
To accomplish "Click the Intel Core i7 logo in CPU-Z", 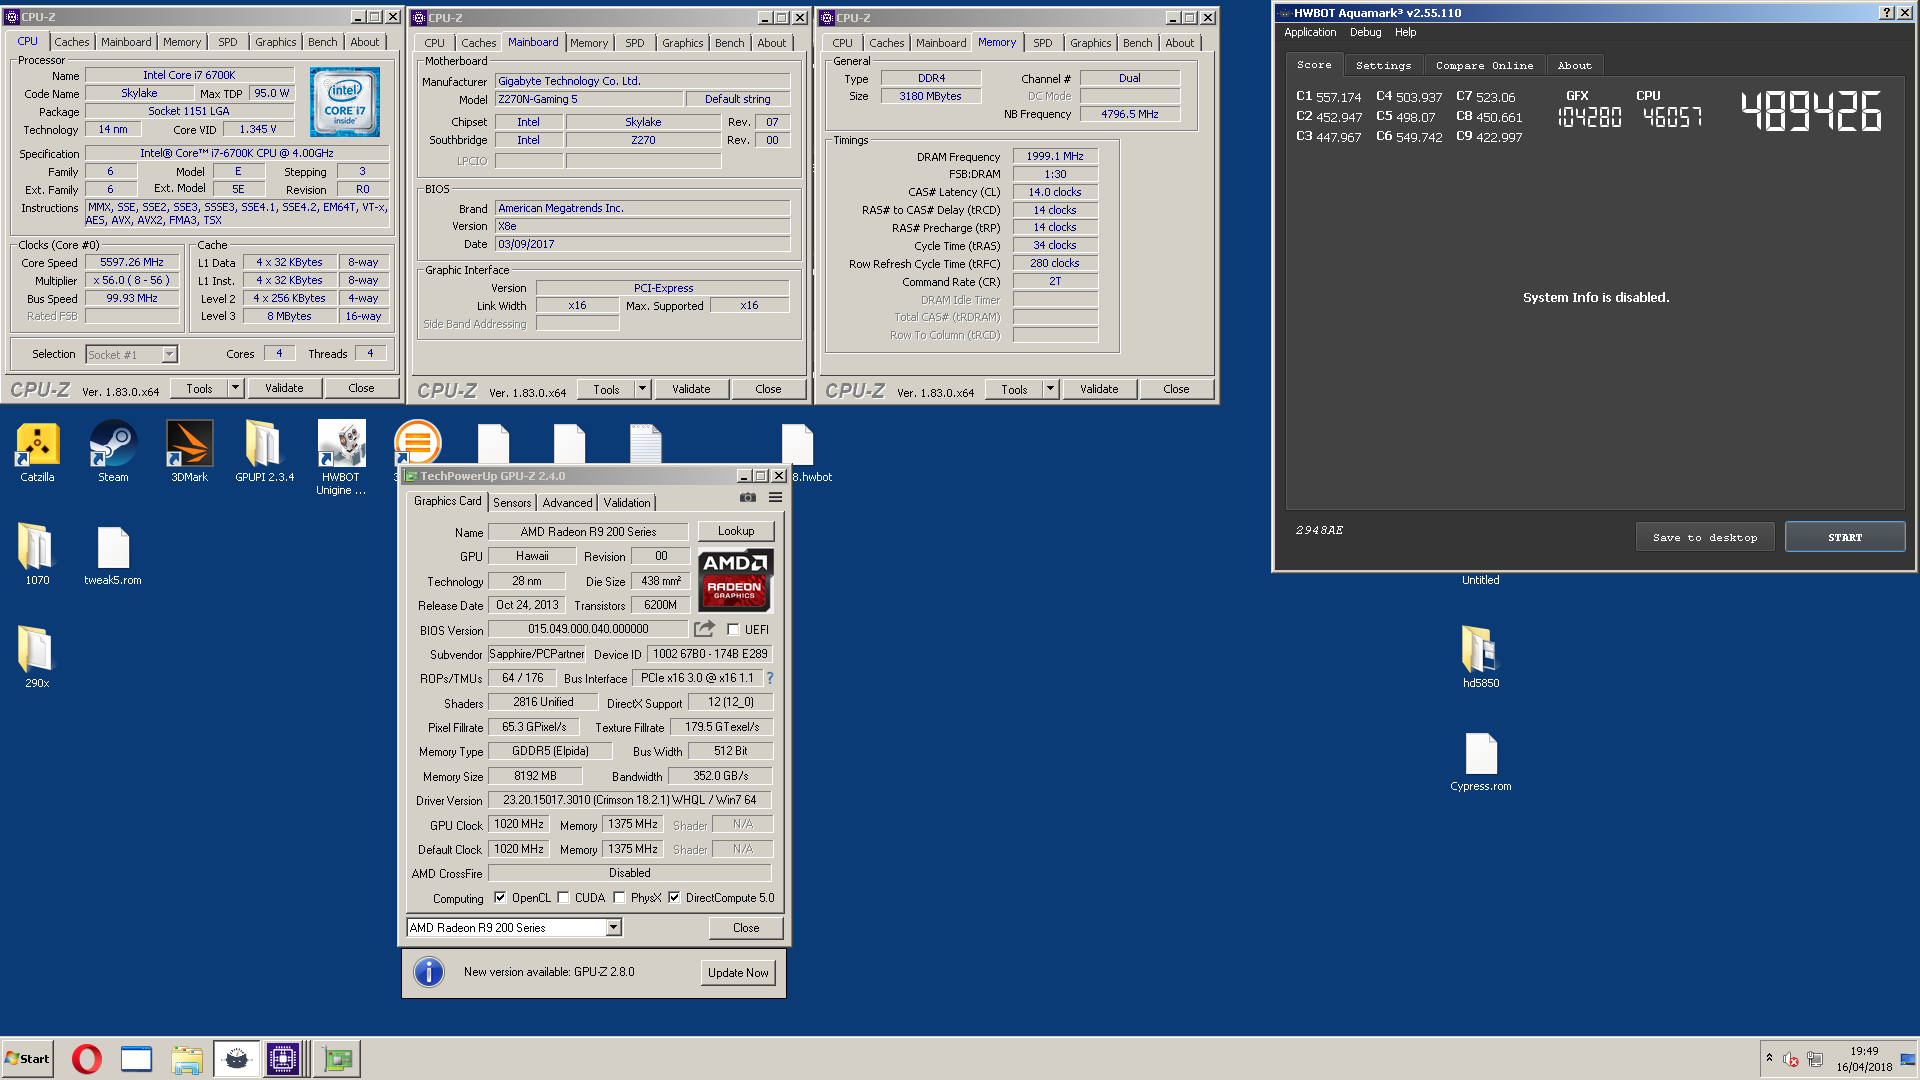I will pyautogui.click(x=344, y=102).
